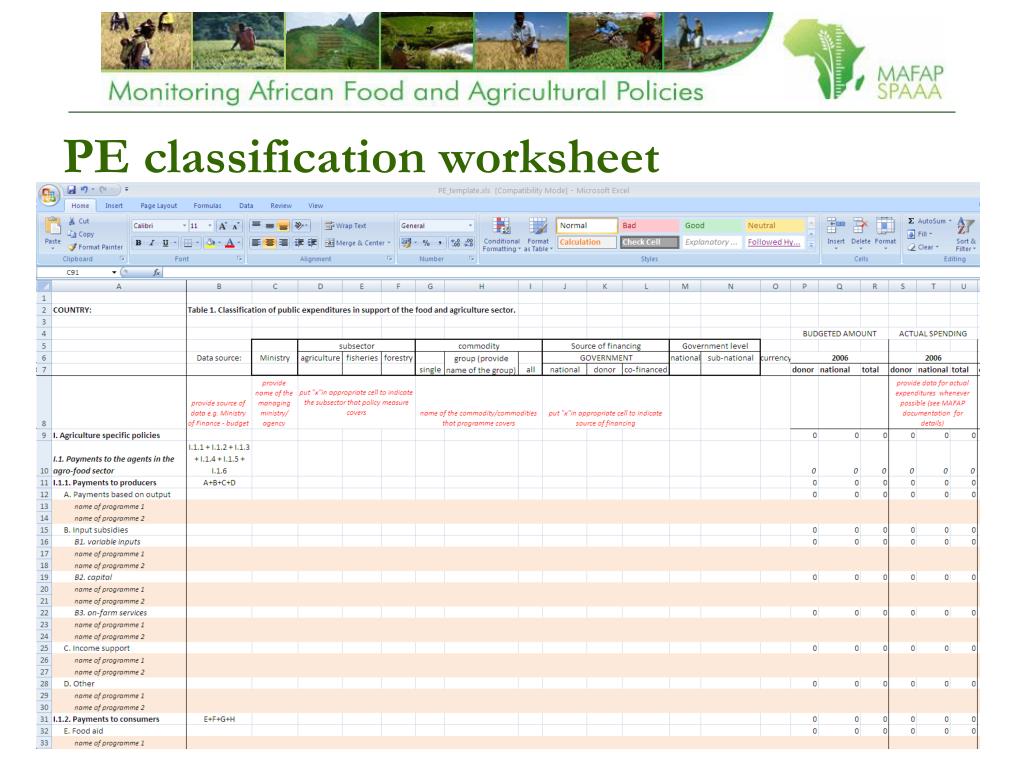Screen dimensions: 1024x768
Task: Increase the cell indent
Action: click(313, 243)
